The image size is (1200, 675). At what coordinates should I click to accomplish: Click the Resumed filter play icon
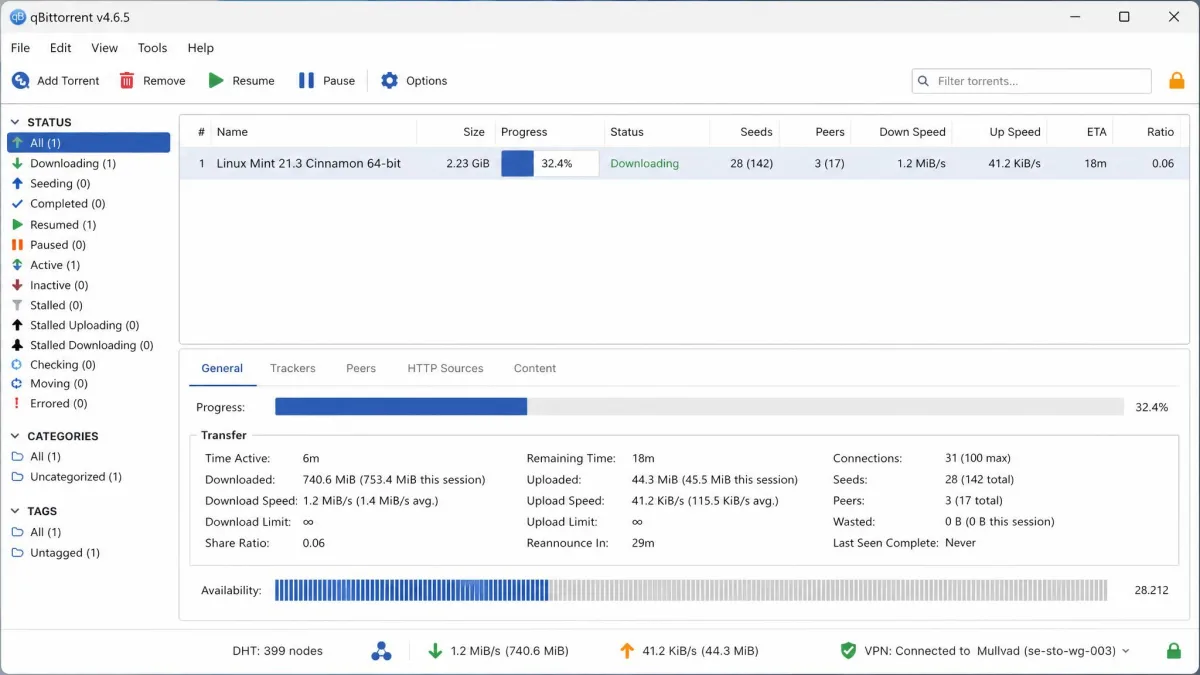click(x=17, y=225)
